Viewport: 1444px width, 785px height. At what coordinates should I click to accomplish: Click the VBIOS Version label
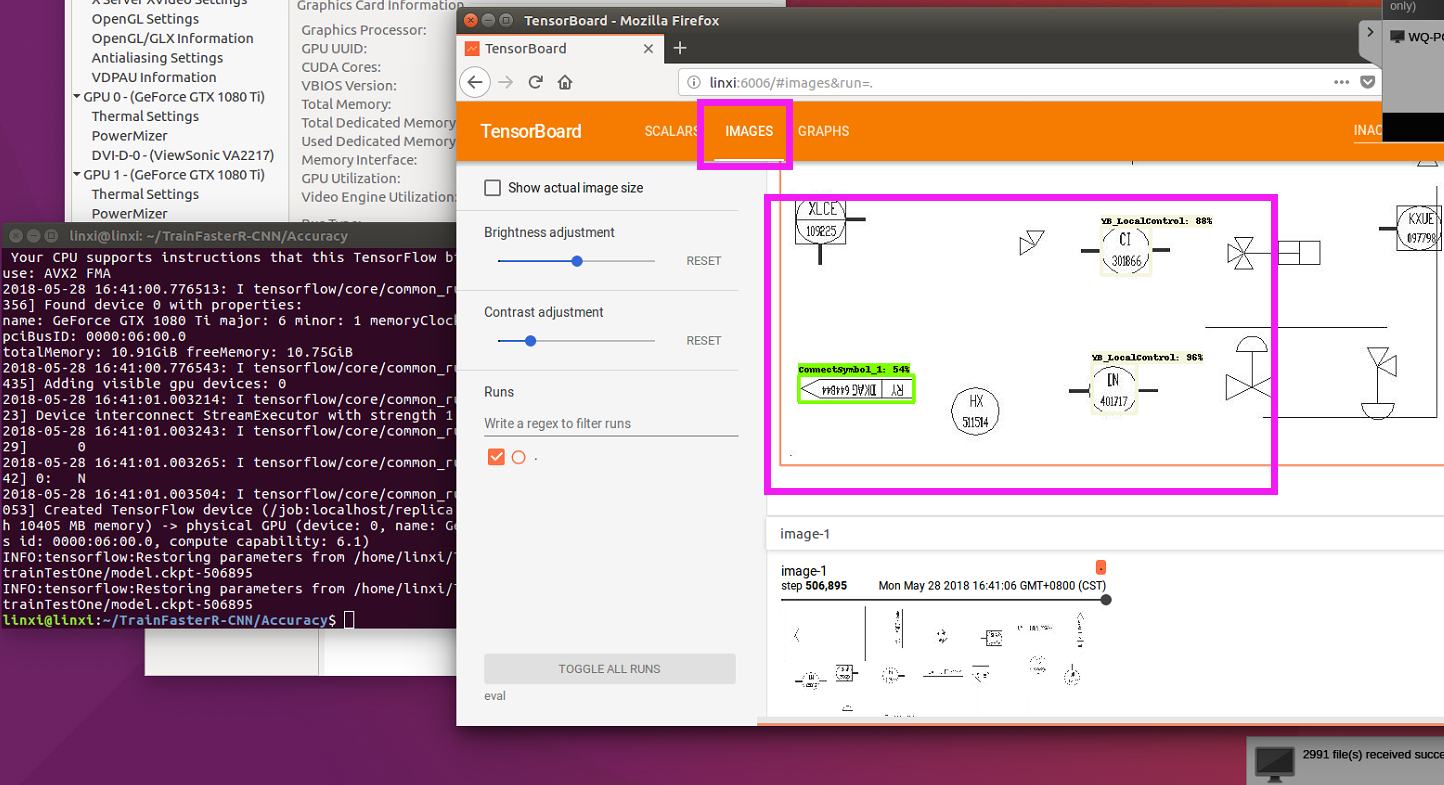pyautogui.click(x=349, y=86)
